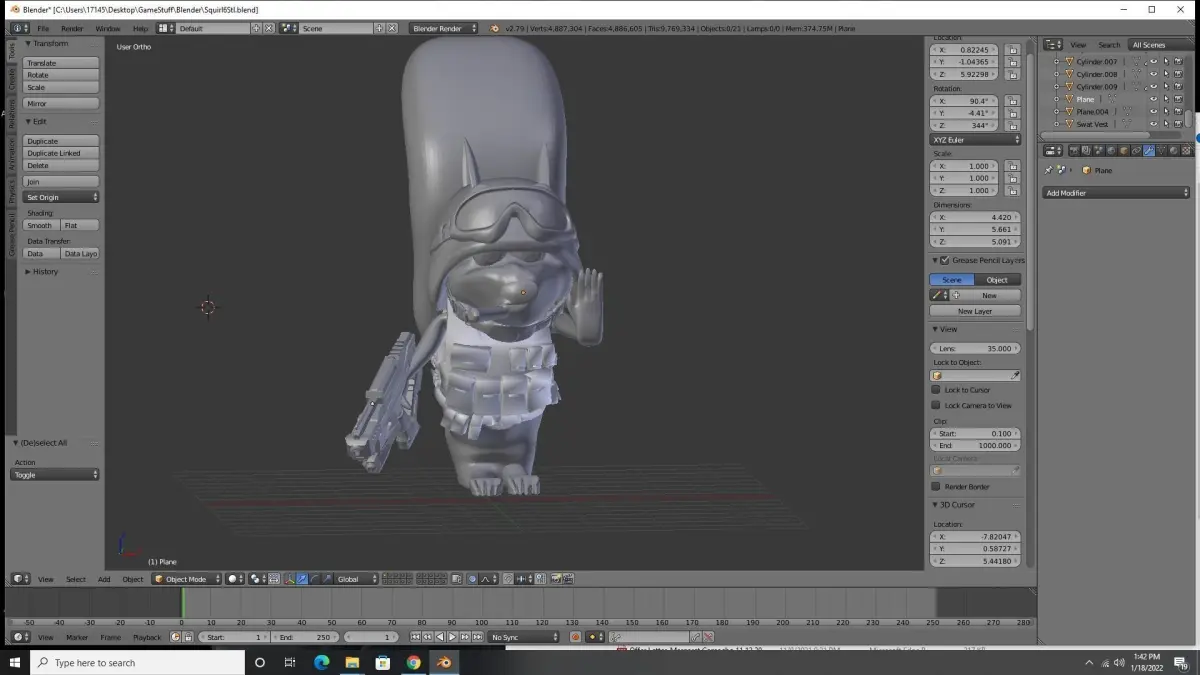The image size is (1200, 675).
Task: Open the Global orientation dropdown
Action: coord(357,579)
